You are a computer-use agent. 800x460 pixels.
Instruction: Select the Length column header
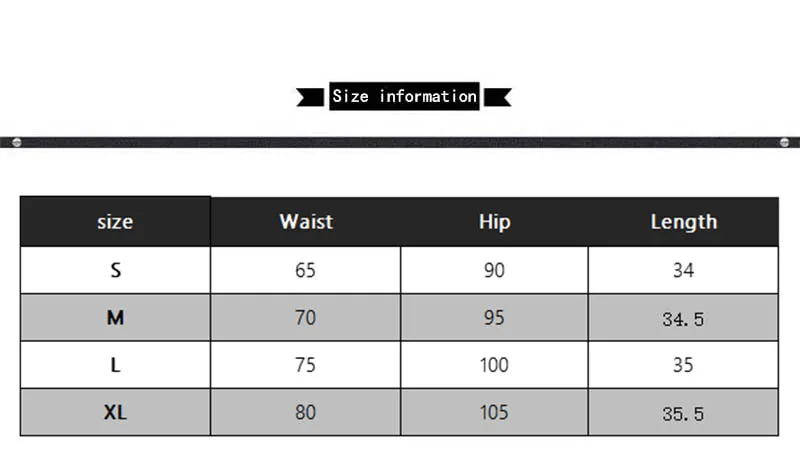pyautogui.click(x=684, y=222)
